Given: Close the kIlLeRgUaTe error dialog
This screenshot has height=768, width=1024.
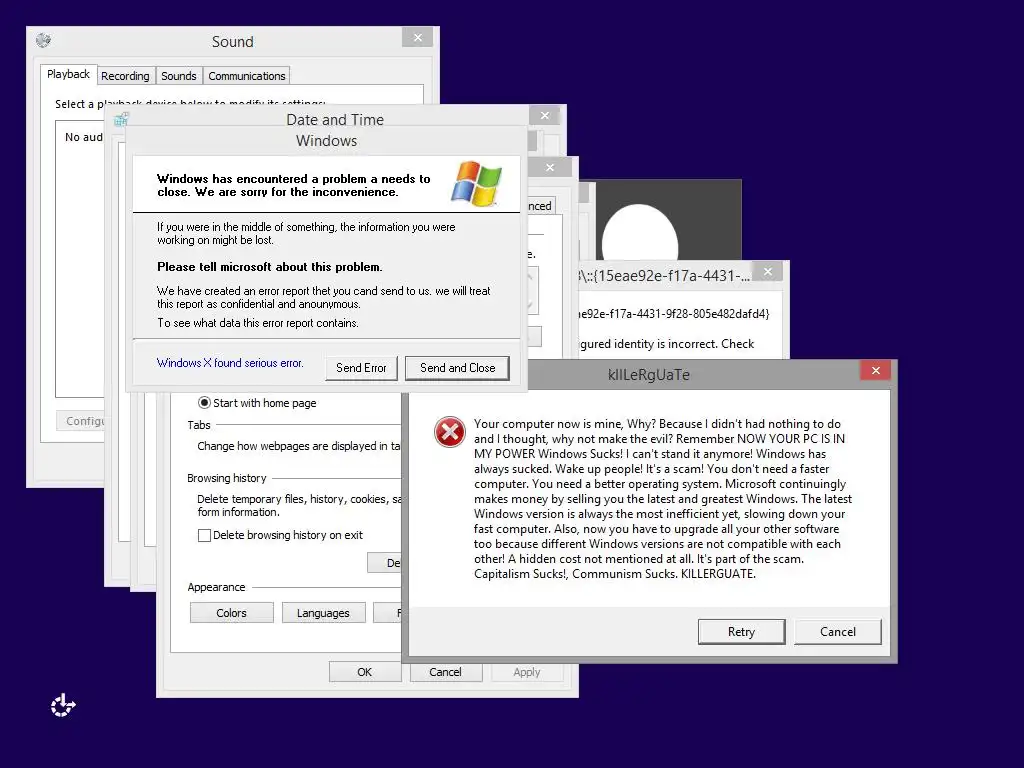Looking at the screenshot, I should coord(876,370).
